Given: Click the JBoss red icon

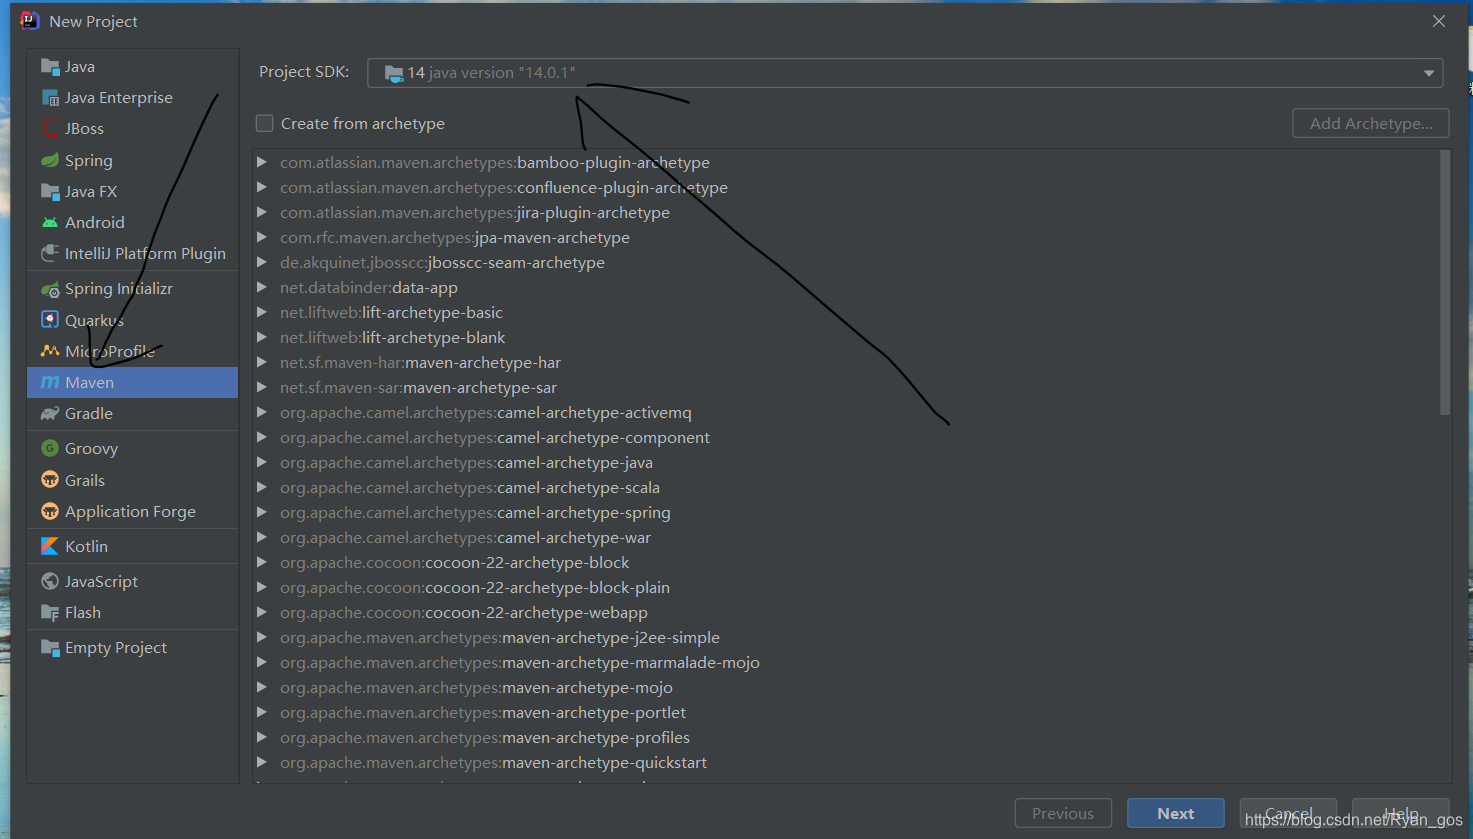Looking at the screenshot, I should tap(50, 129).
